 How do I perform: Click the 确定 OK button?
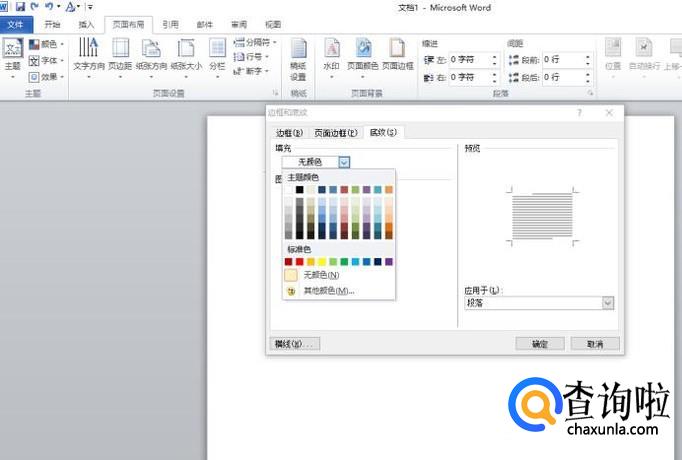(x=540, y=344)
